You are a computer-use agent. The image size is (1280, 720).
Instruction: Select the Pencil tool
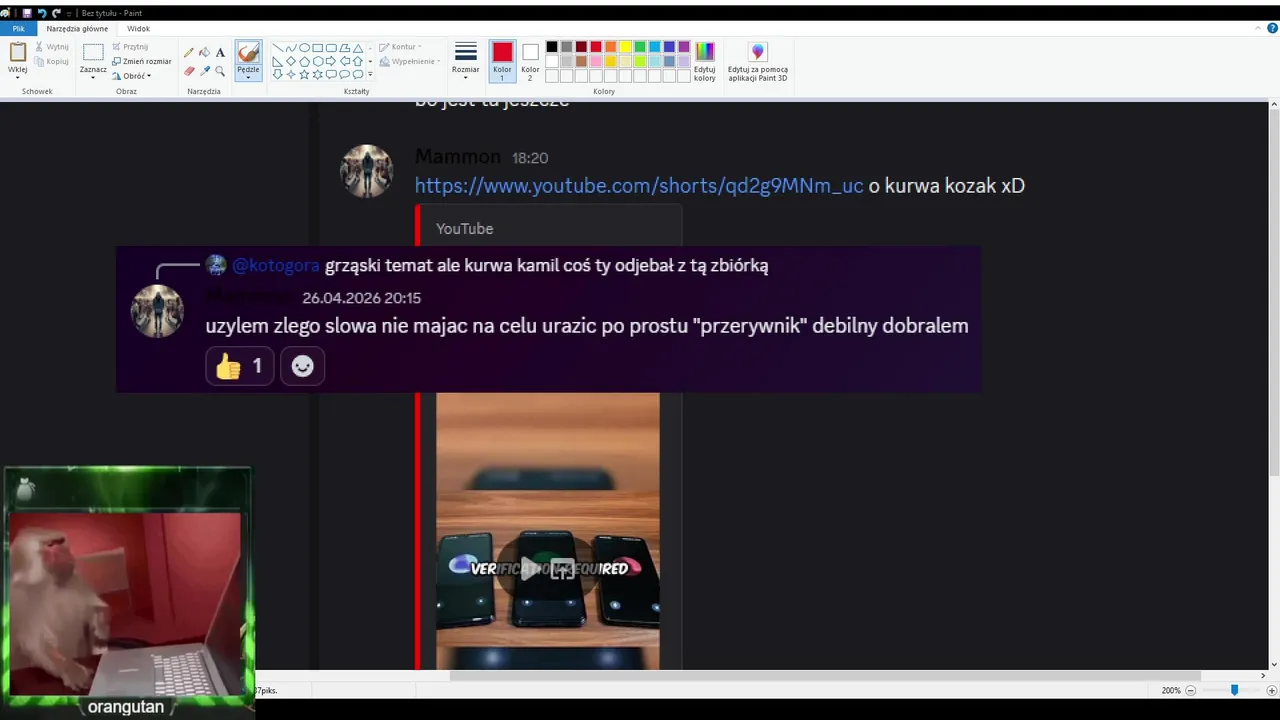(x=189, y=52)
